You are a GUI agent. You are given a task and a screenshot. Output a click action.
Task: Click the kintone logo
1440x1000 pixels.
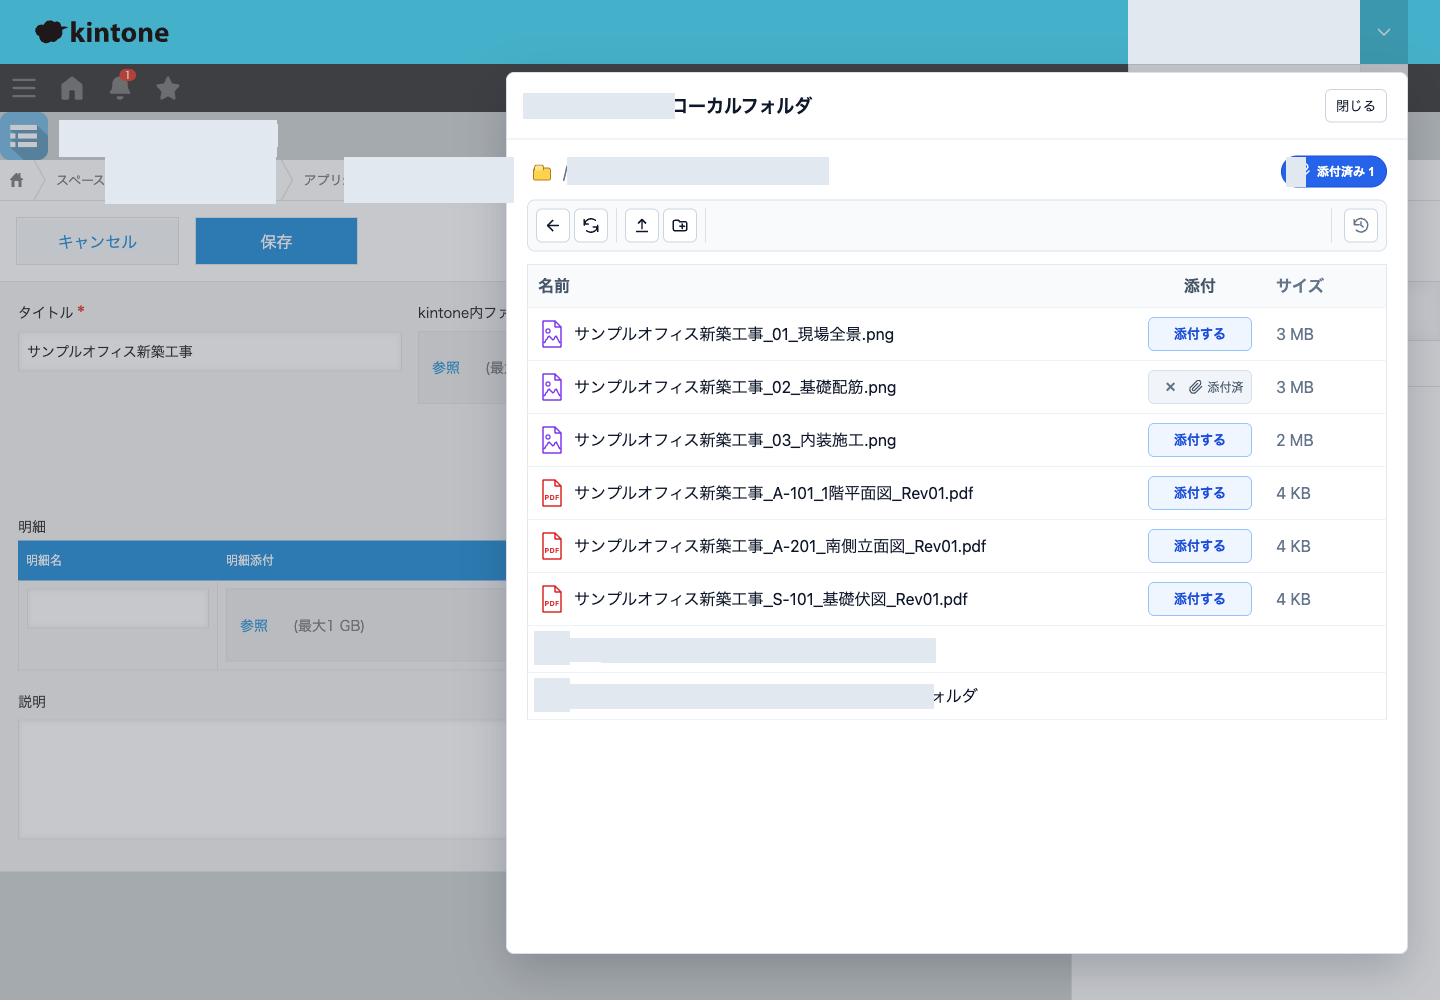point(102,32)
